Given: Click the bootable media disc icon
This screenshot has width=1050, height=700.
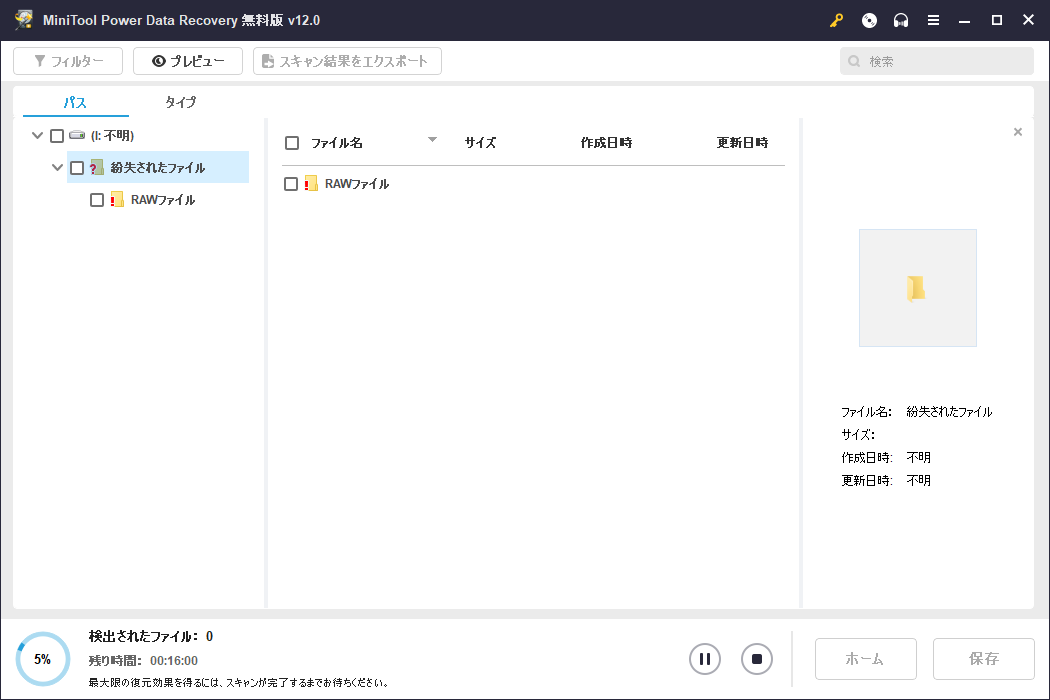Looking at the screenshot, I should coord(869,20).
